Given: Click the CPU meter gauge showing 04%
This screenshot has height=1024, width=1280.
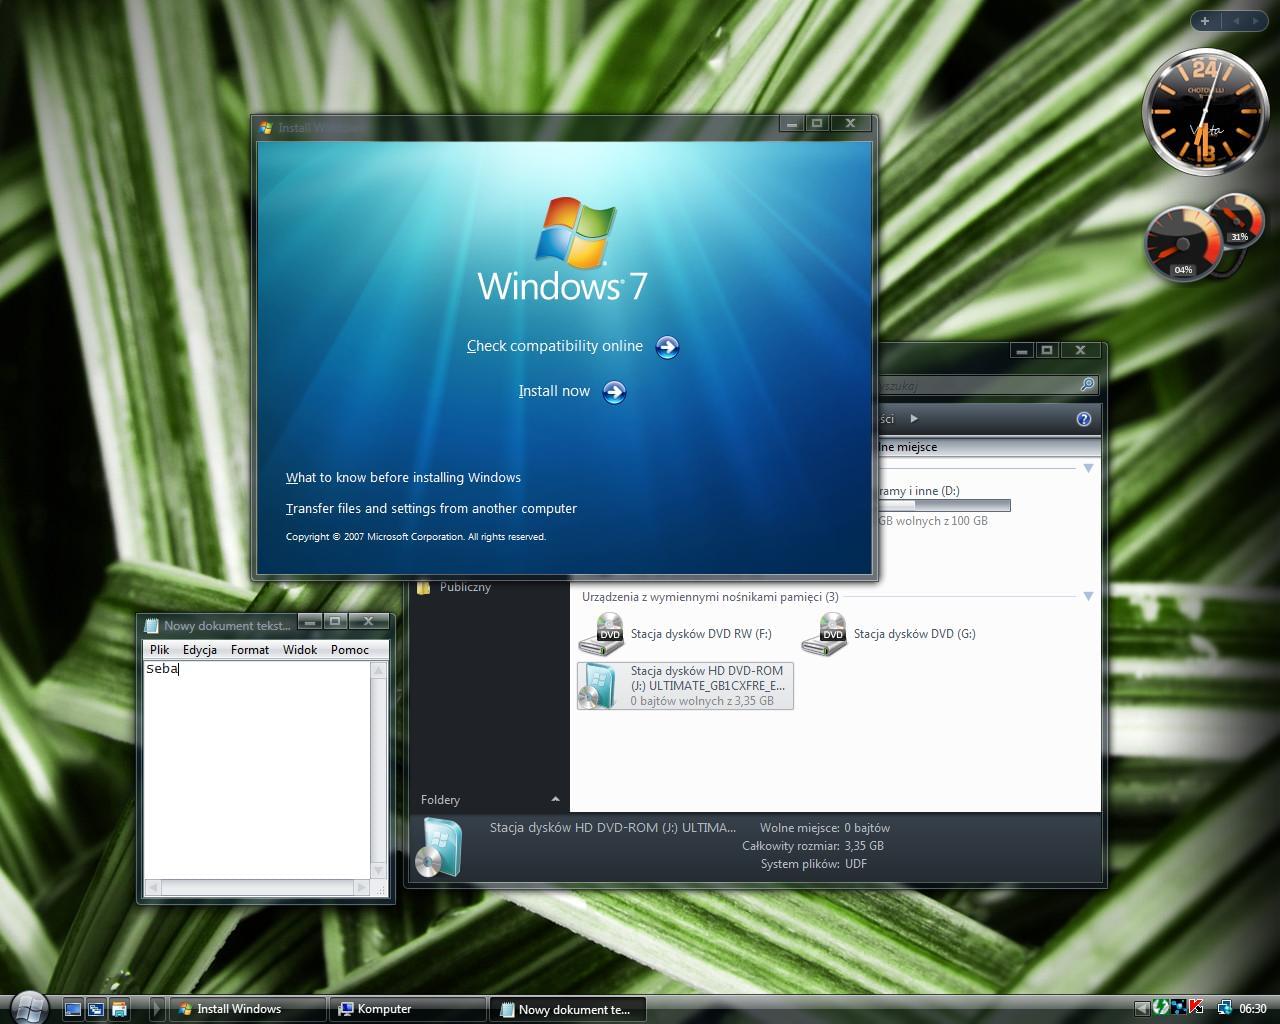Looking at the screenshot, I should click(x=1183, y=243).
